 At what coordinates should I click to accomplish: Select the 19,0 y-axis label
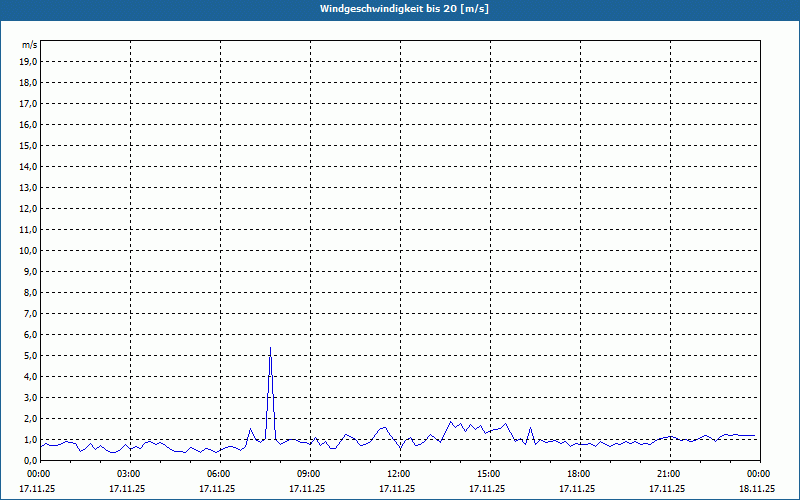[x=29, y=61]
